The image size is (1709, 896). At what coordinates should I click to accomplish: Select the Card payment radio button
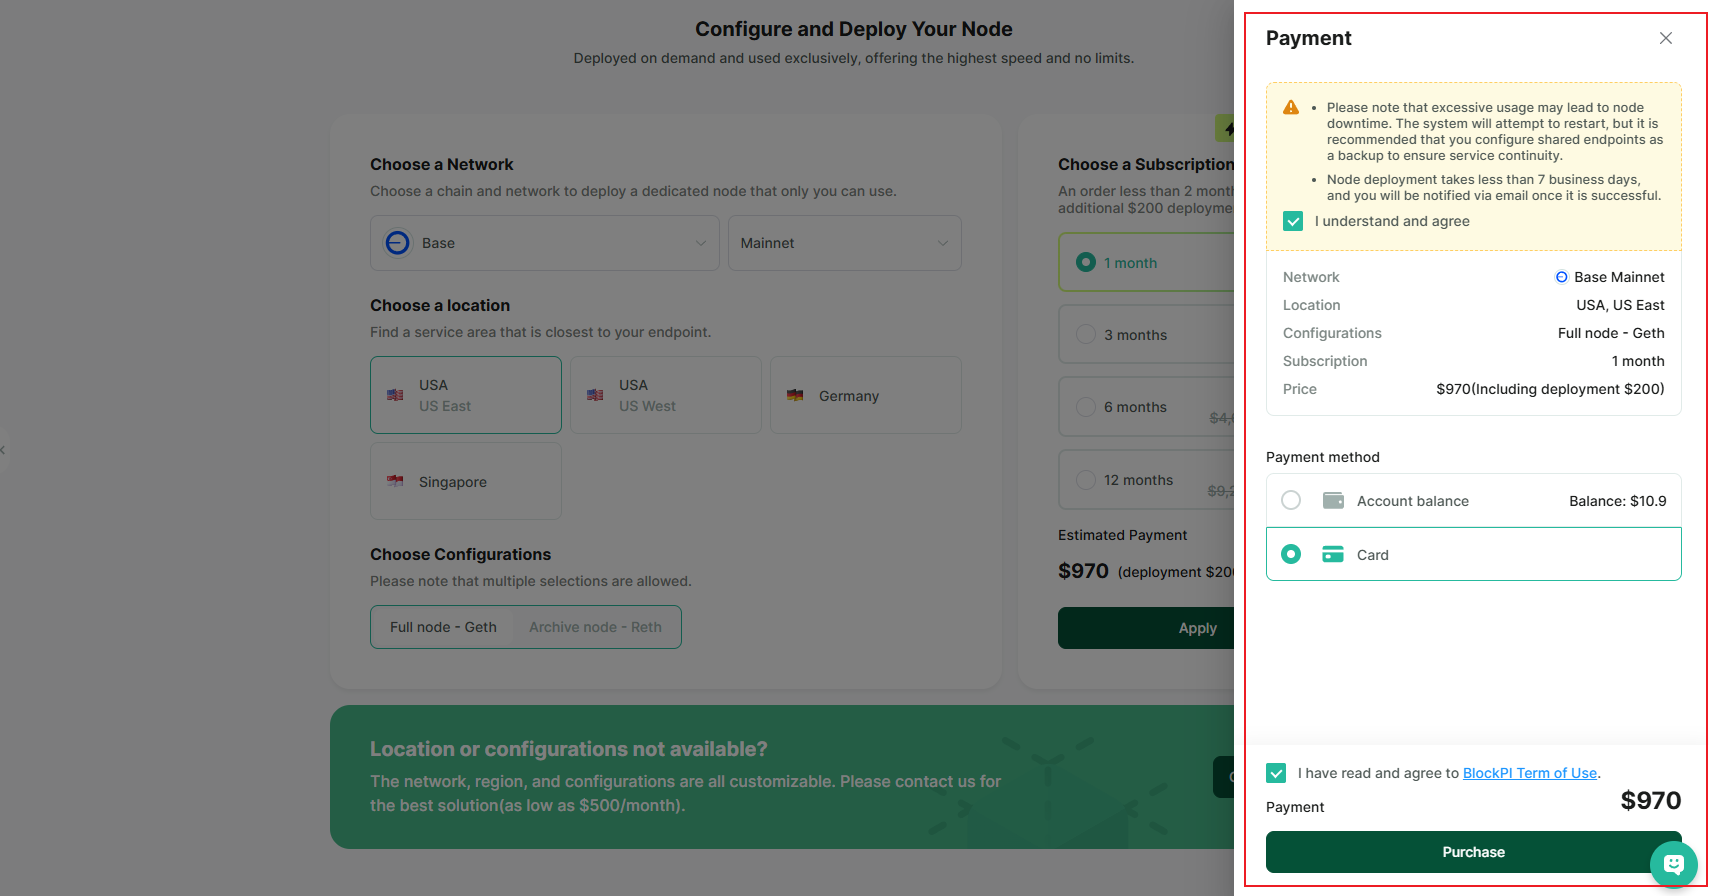pos(1291,554)
